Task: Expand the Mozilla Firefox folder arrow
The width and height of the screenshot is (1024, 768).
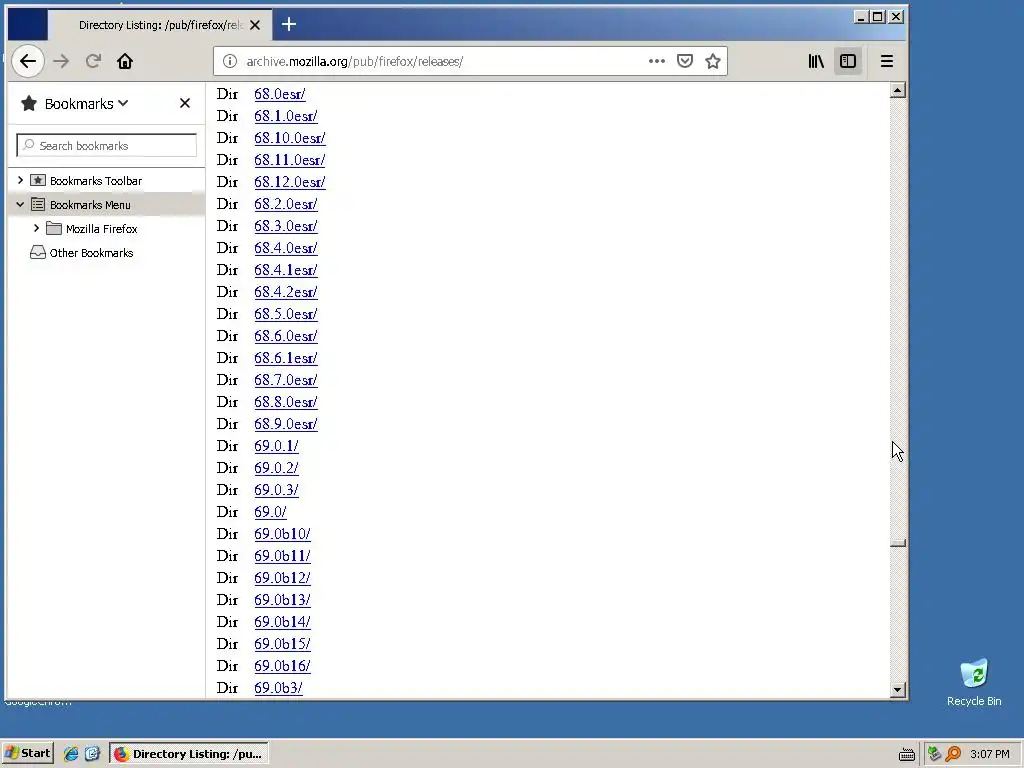Action: (x=37, y=229)
